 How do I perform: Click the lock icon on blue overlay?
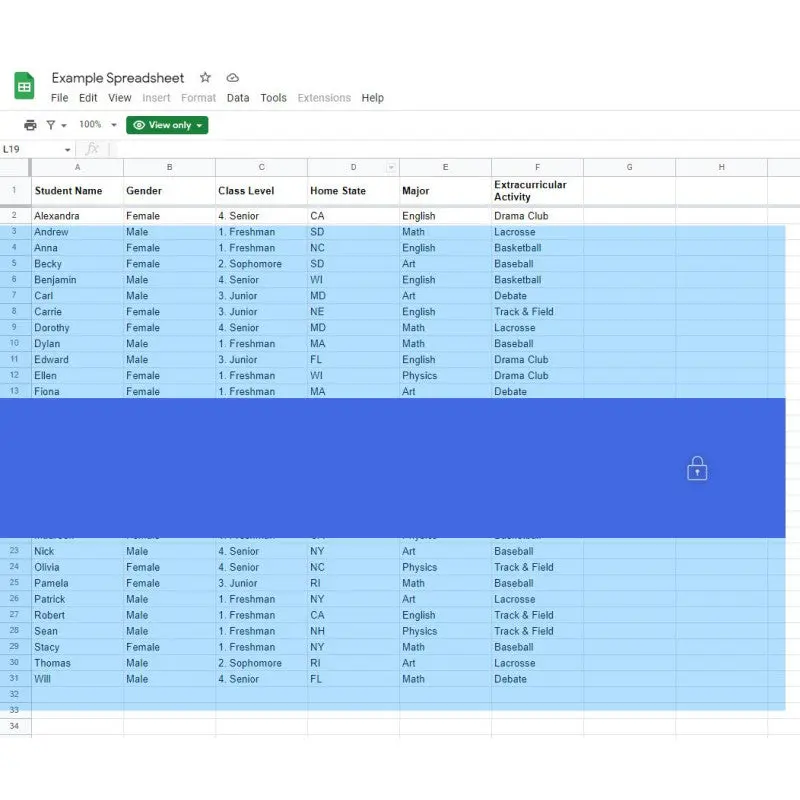coord(697,468)
